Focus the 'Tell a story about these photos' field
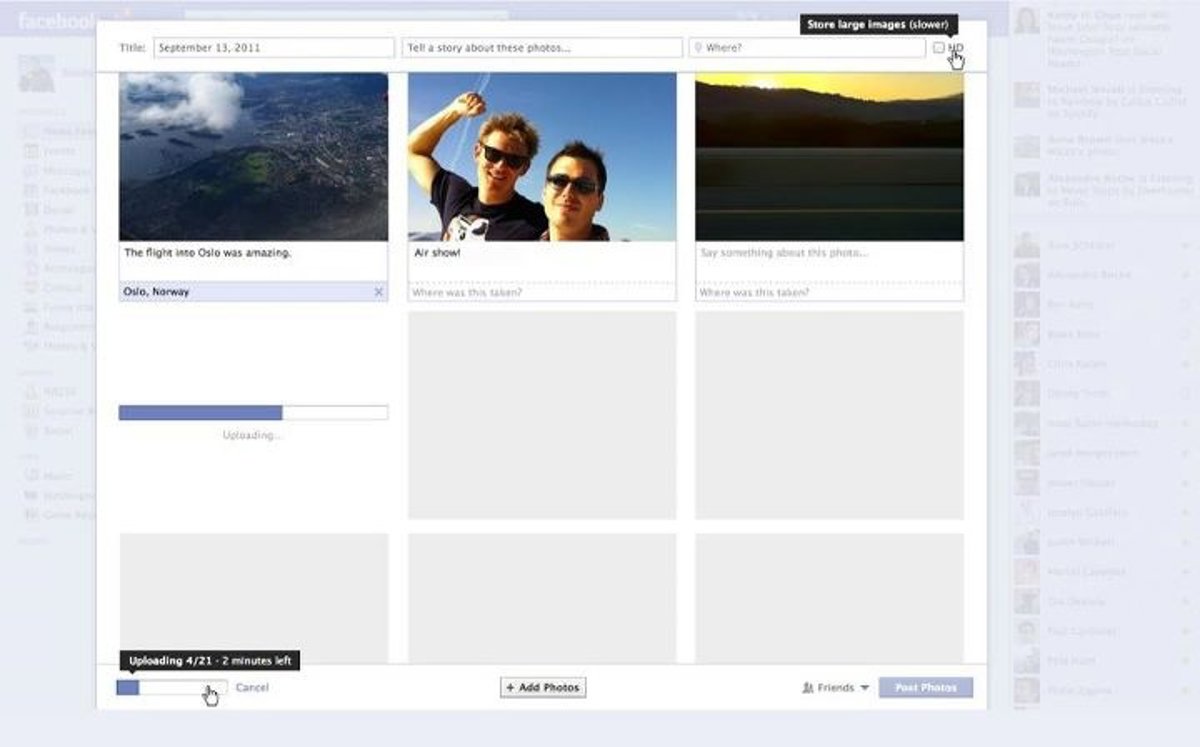 542,48
